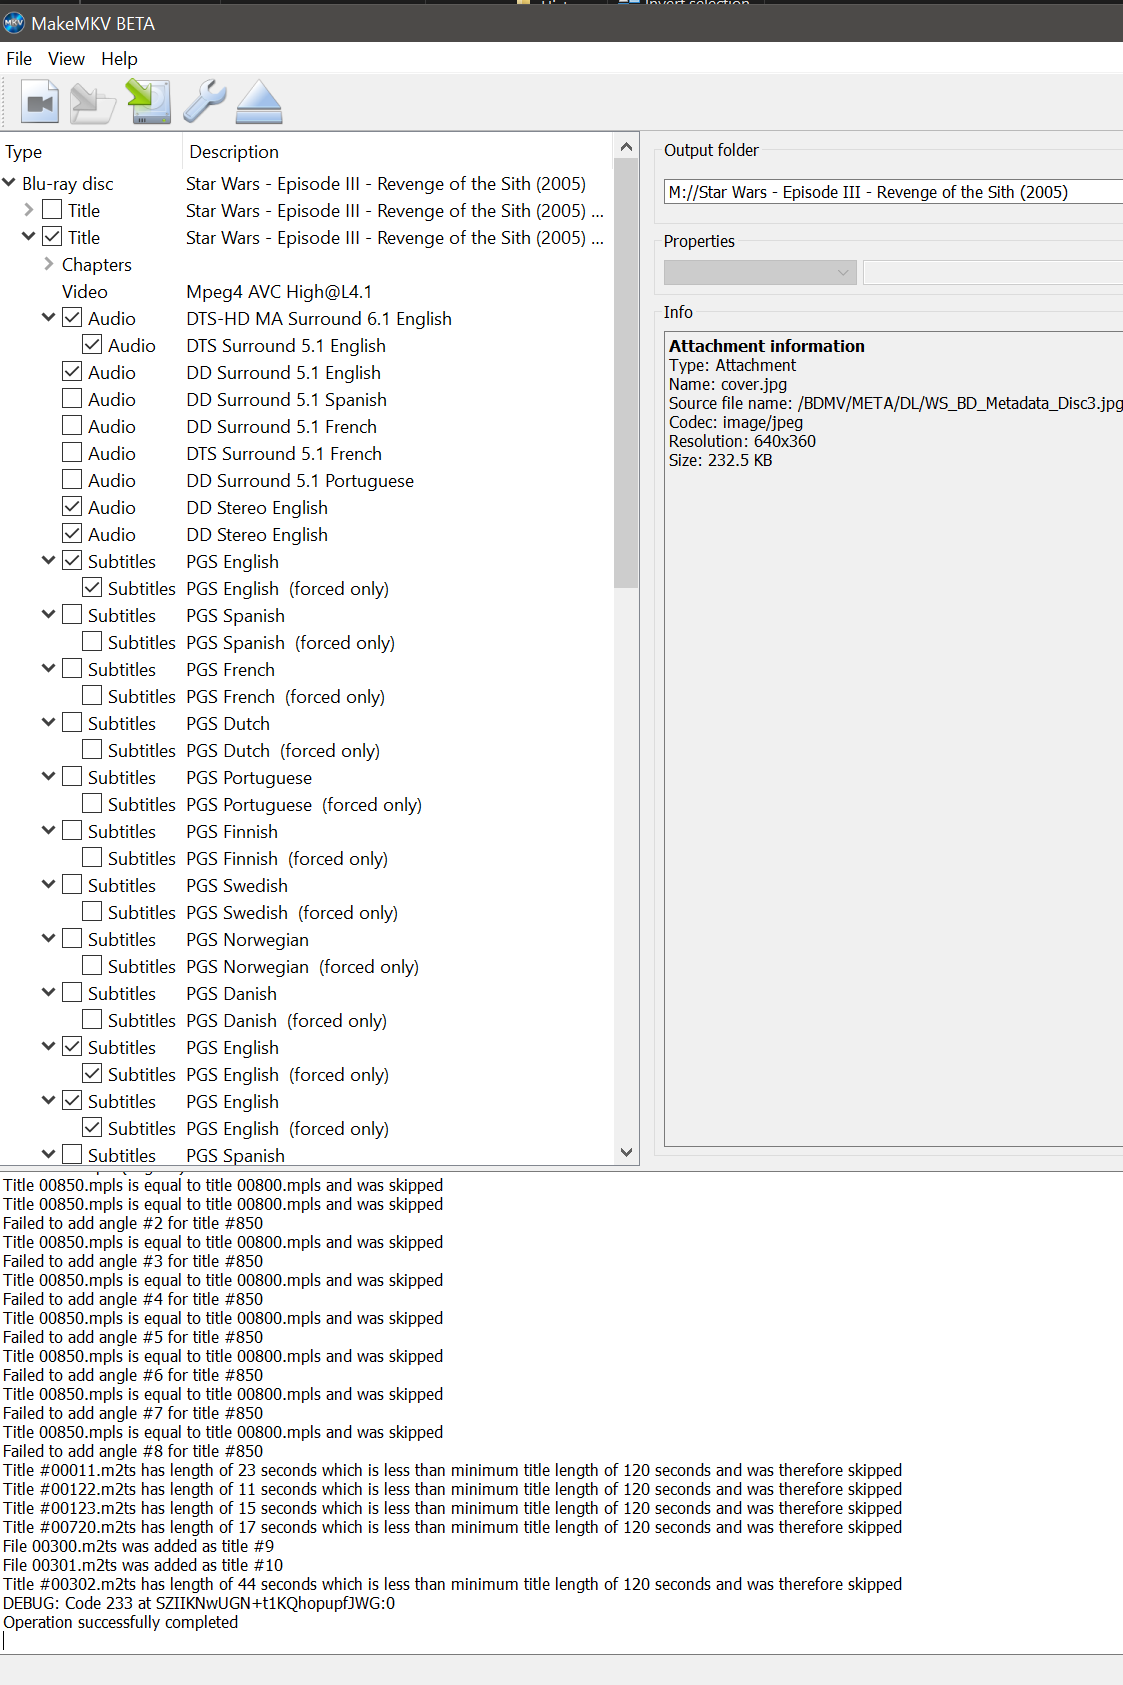This screenshot has width=1123, height=1685.
Task: Click the MakeMKV logo in title bar
Action: tap(14, 23)
